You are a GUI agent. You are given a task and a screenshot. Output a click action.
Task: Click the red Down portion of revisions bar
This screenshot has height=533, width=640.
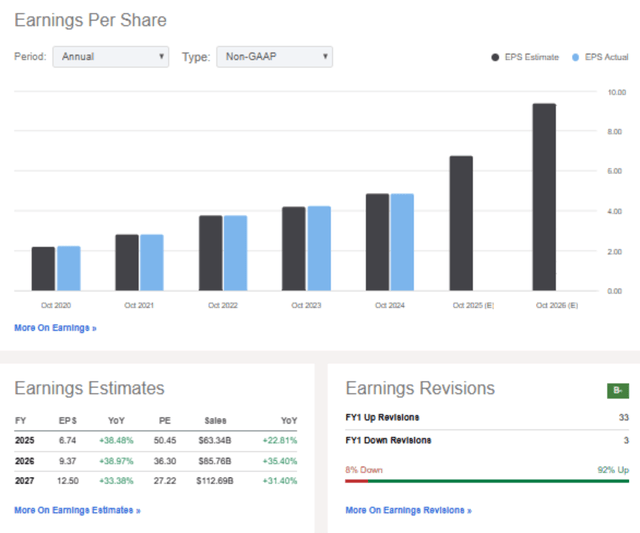(x=356, y=480)
